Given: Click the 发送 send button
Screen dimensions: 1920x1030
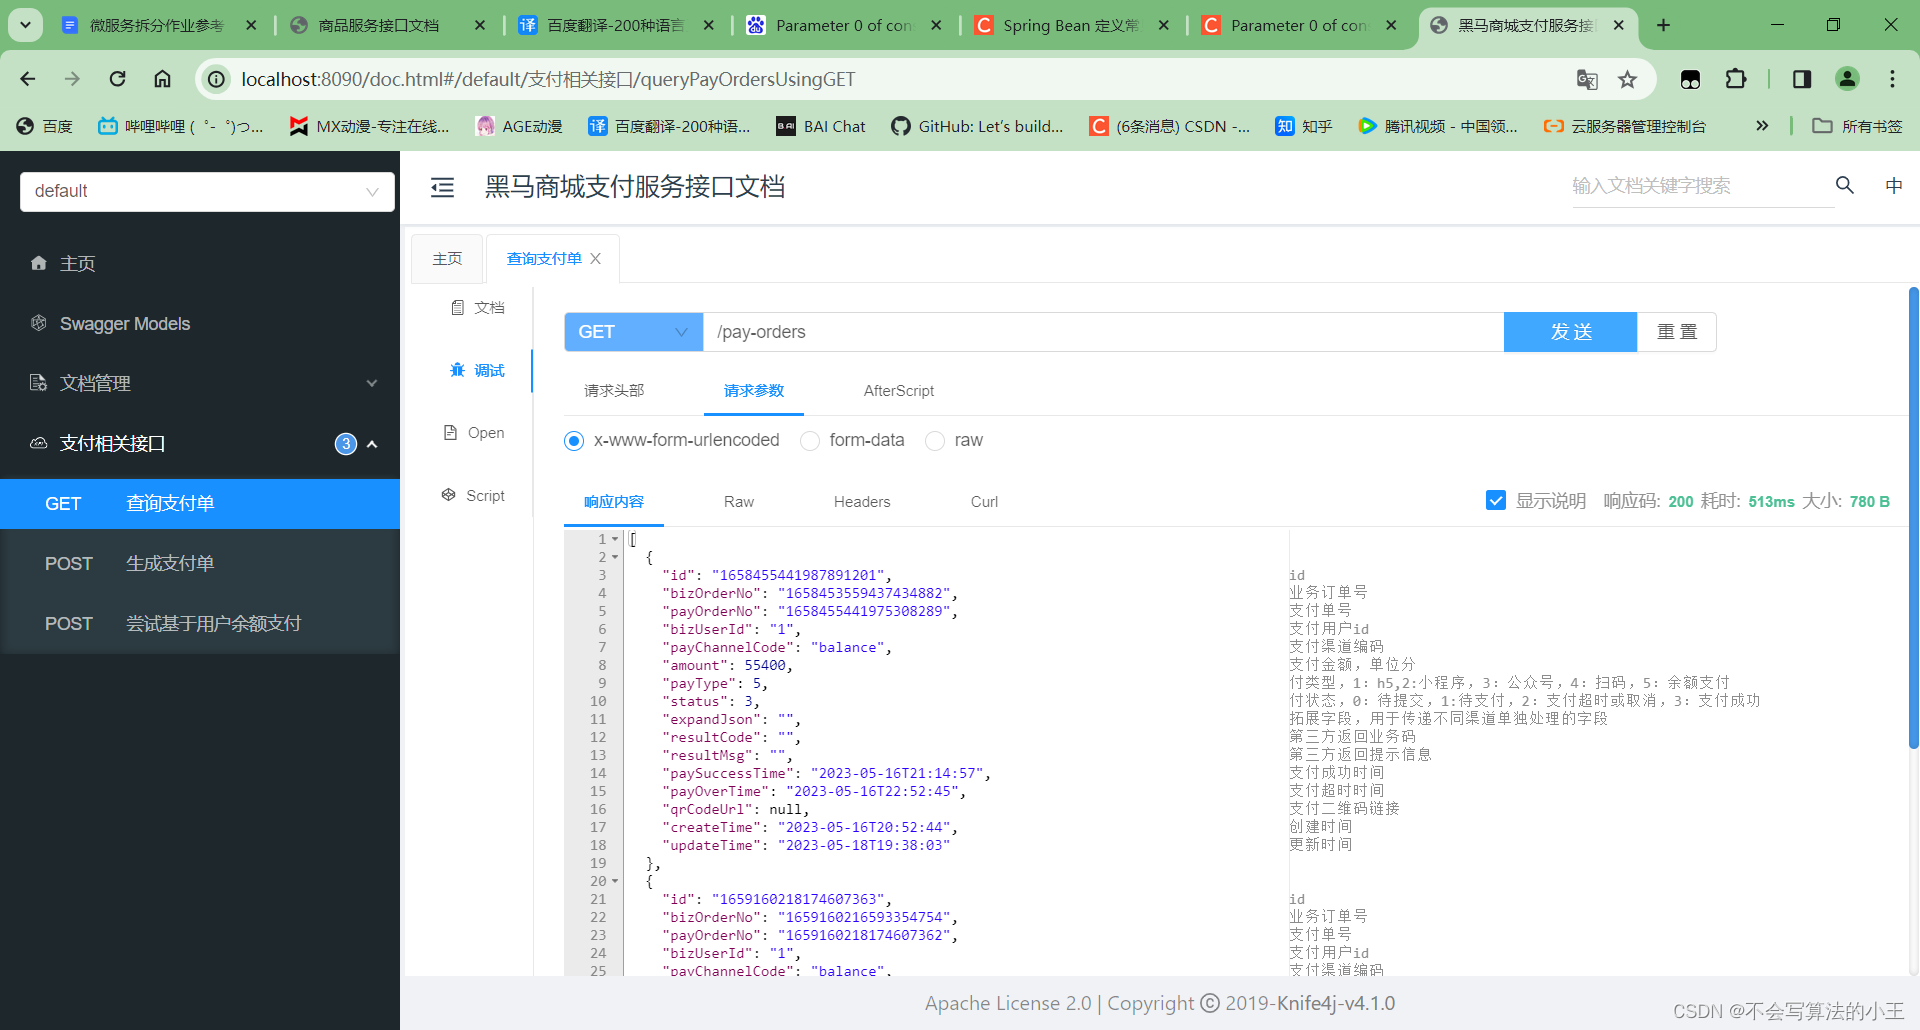Looking at the screenshot, I should pos(1571,332).
